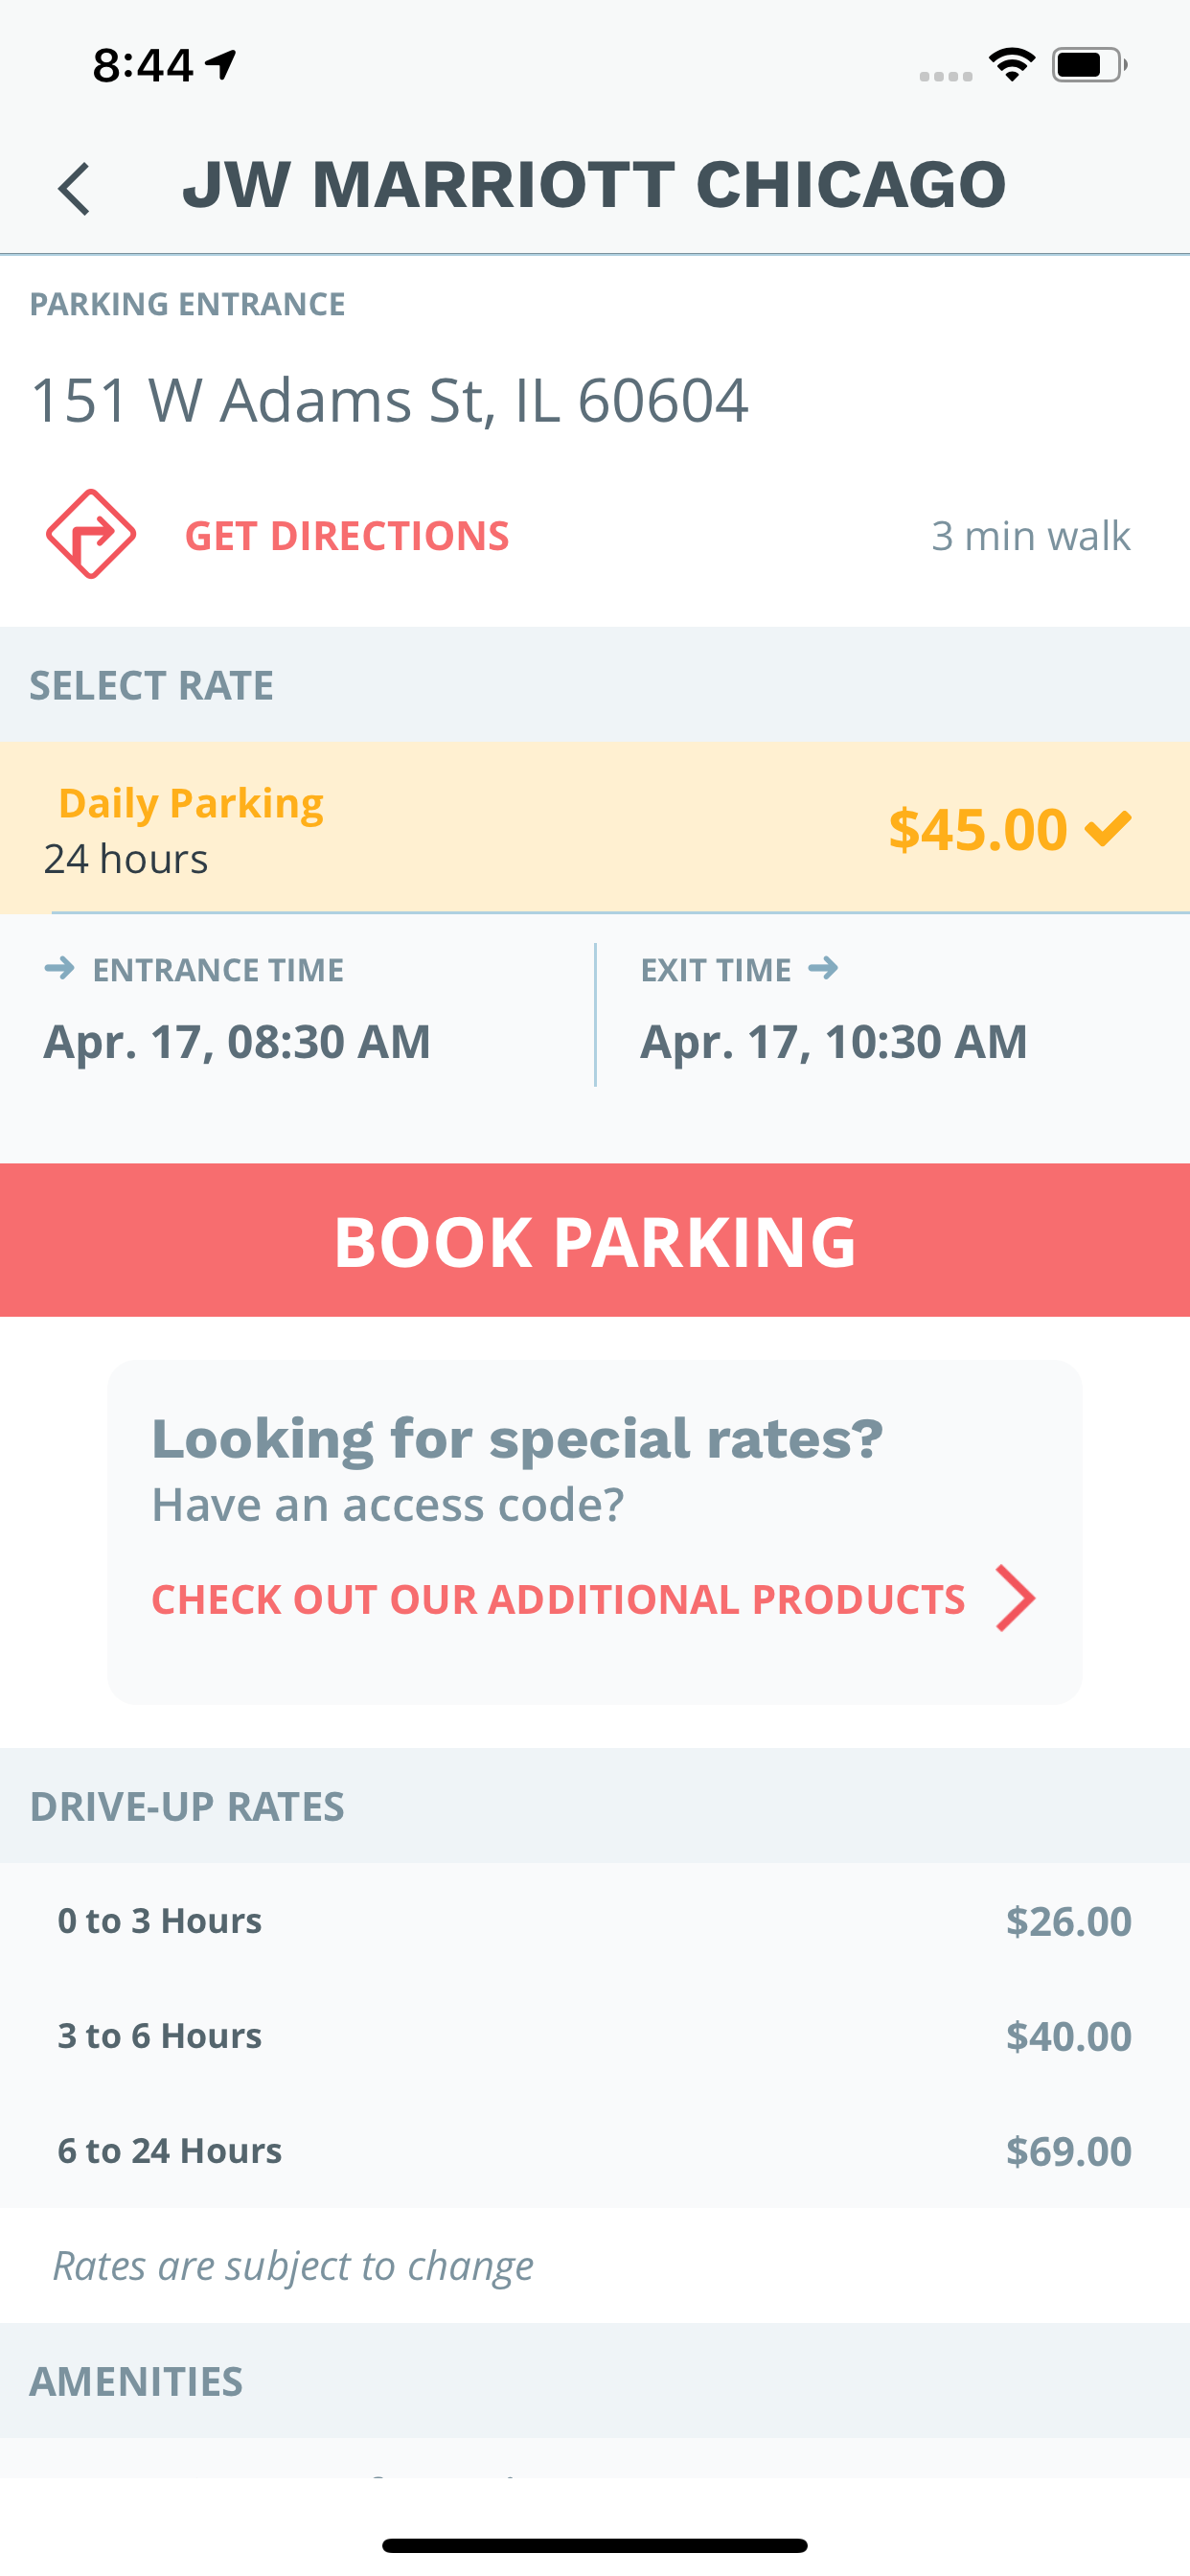Open Get Directions link
This screenshot has width=1190, height=2576.
[347, 536]
